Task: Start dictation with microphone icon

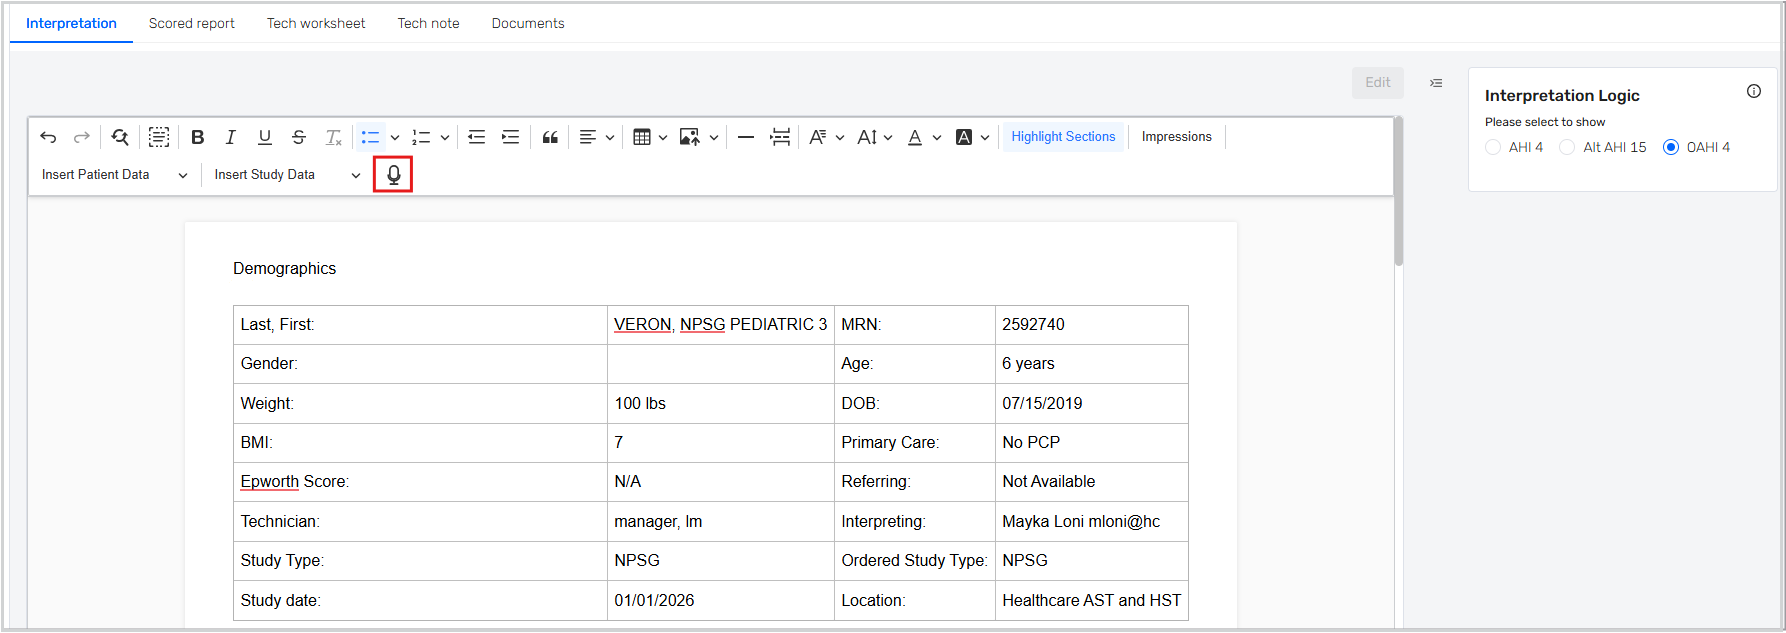Action: click(393, 175)
